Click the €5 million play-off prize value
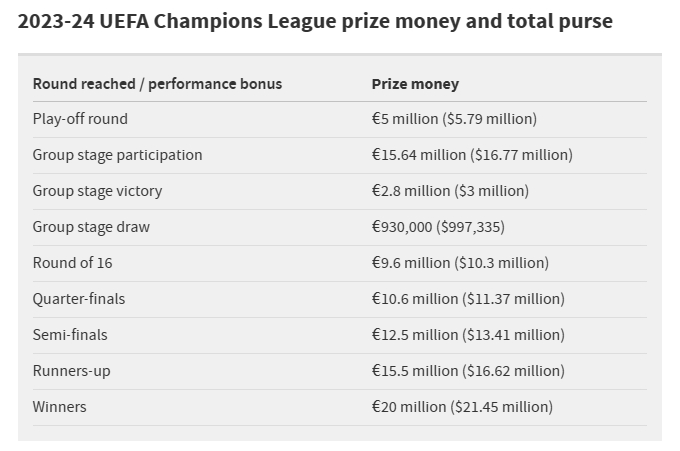Screen dimensions: 680x451 [x=454, y=119]
